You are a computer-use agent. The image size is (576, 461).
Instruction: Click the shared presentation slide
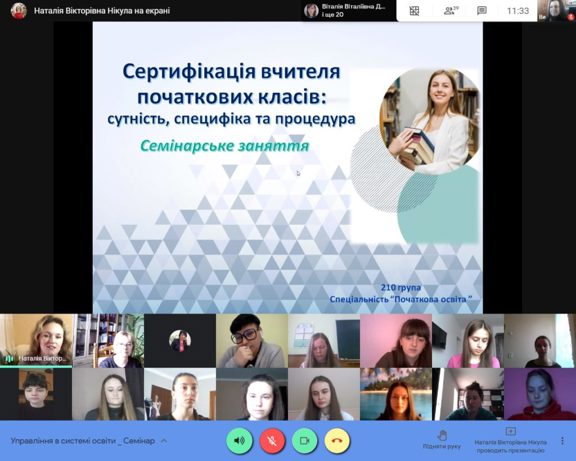pyautogui.click(x=288, y=168)
